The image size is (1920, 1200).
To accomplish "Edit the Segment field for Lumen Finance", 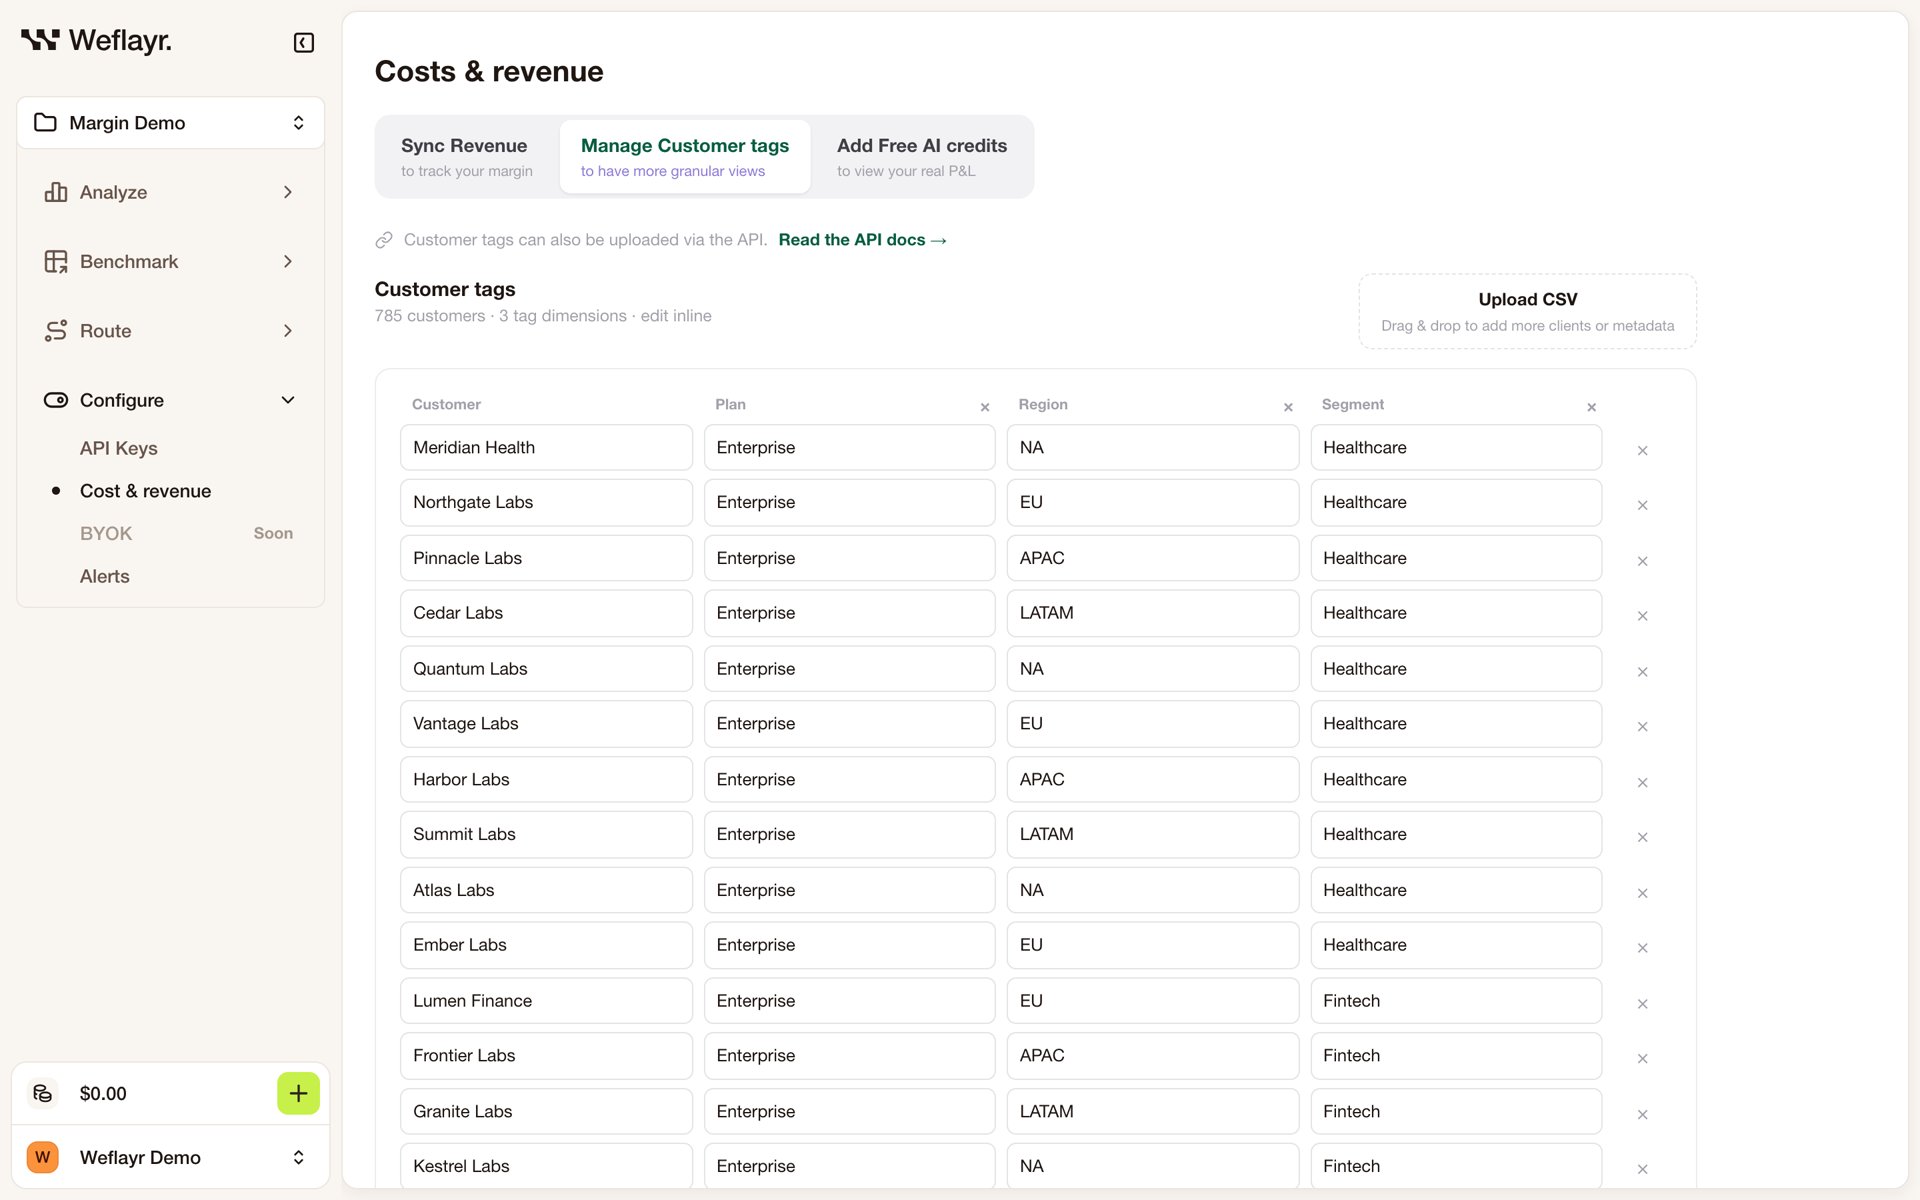I will click(1456, 1001).
